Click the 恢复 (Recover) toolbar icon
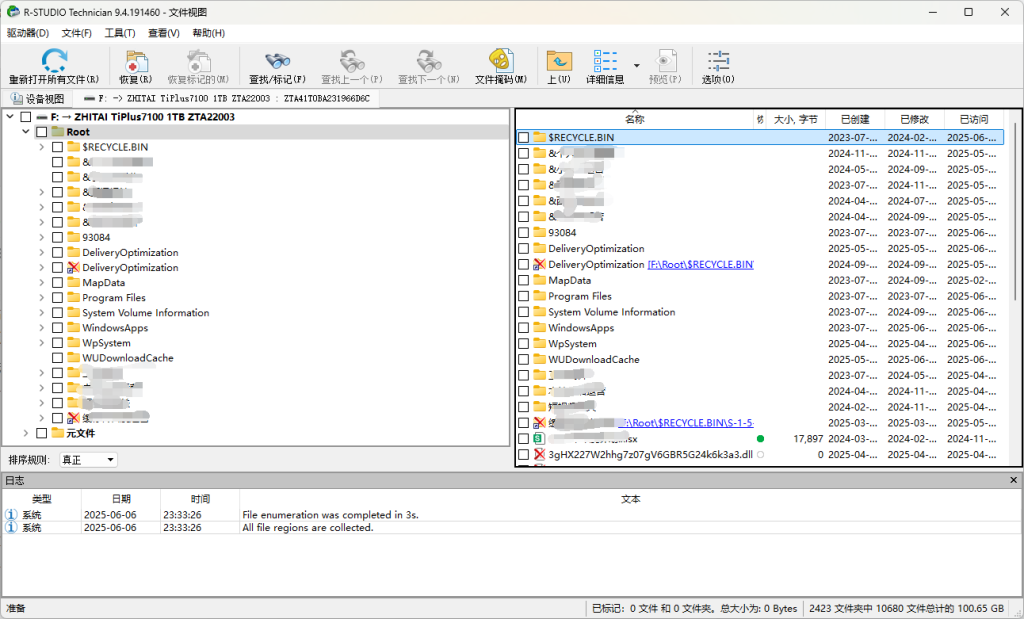The image size is (1024, 619). 136,61
